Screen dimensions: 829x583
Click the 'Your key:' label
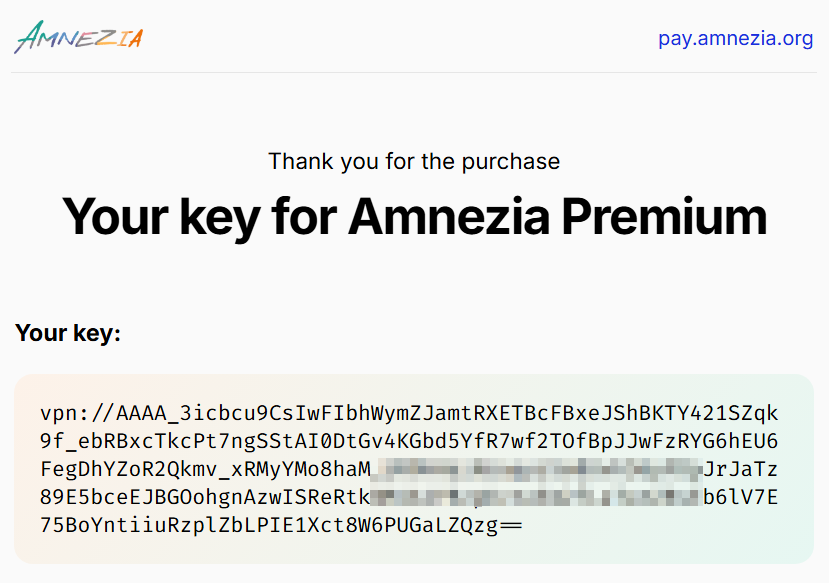click(x=68, y=333)
